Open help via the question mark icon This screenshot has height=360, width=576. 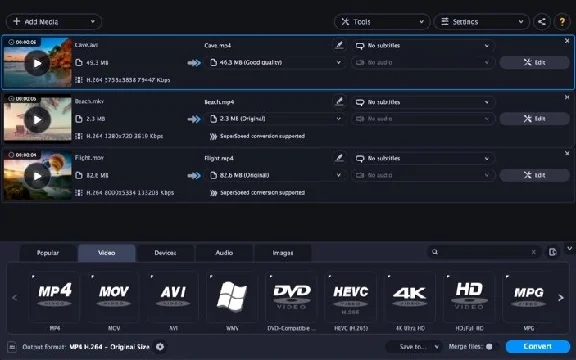562,22
